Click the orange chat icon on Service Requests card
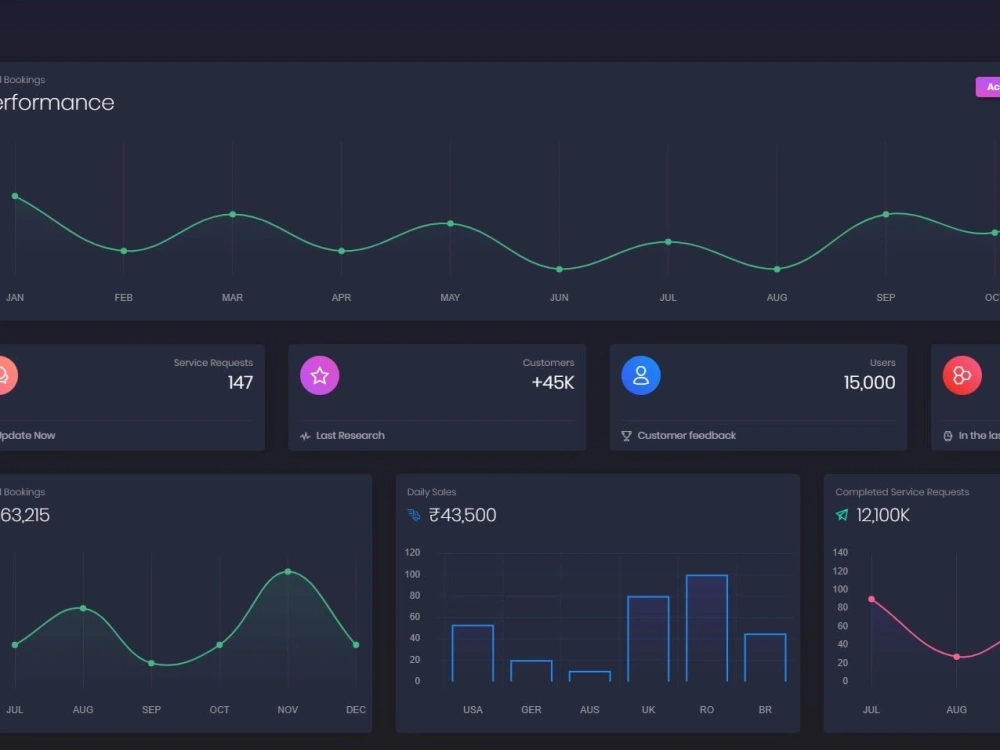1000x750 pixels. pos(5,376)
